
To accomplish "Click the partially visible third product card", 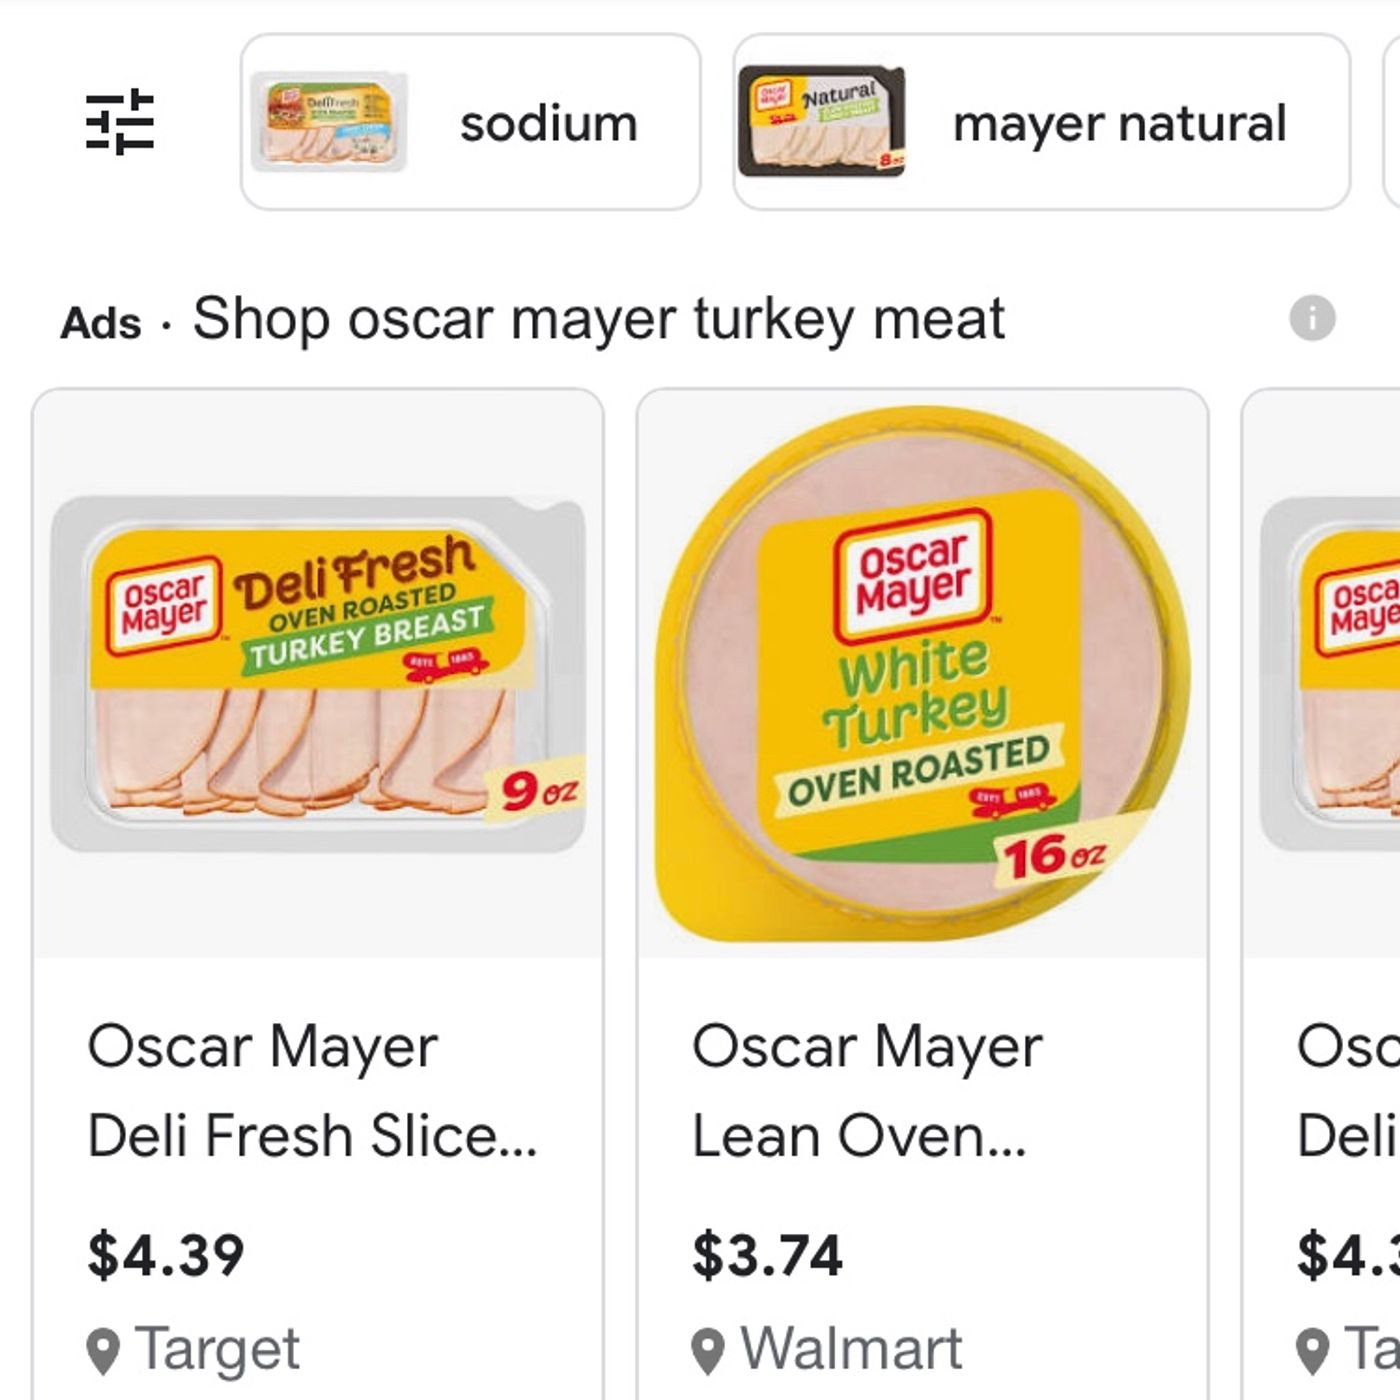I will pyautogui.click(x=1330, y=900).
